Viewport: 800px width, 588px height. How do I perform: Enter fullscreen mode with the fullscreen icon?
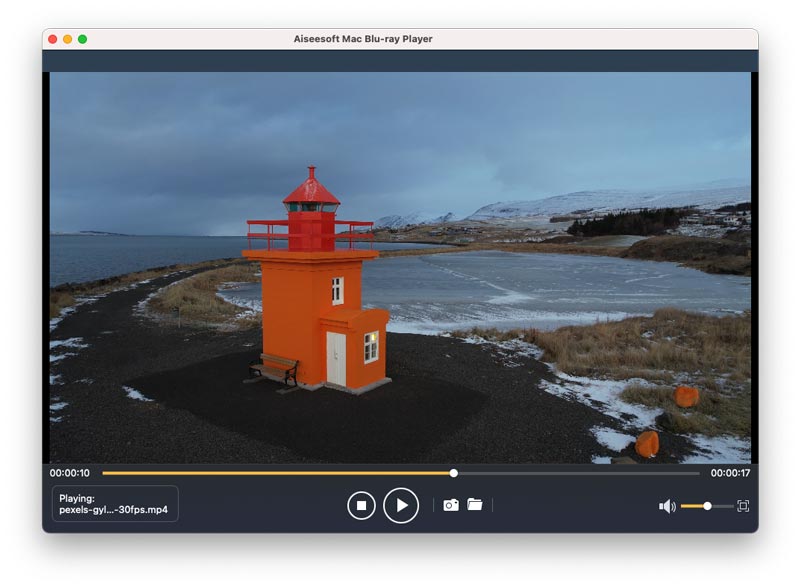pos(743,506)
